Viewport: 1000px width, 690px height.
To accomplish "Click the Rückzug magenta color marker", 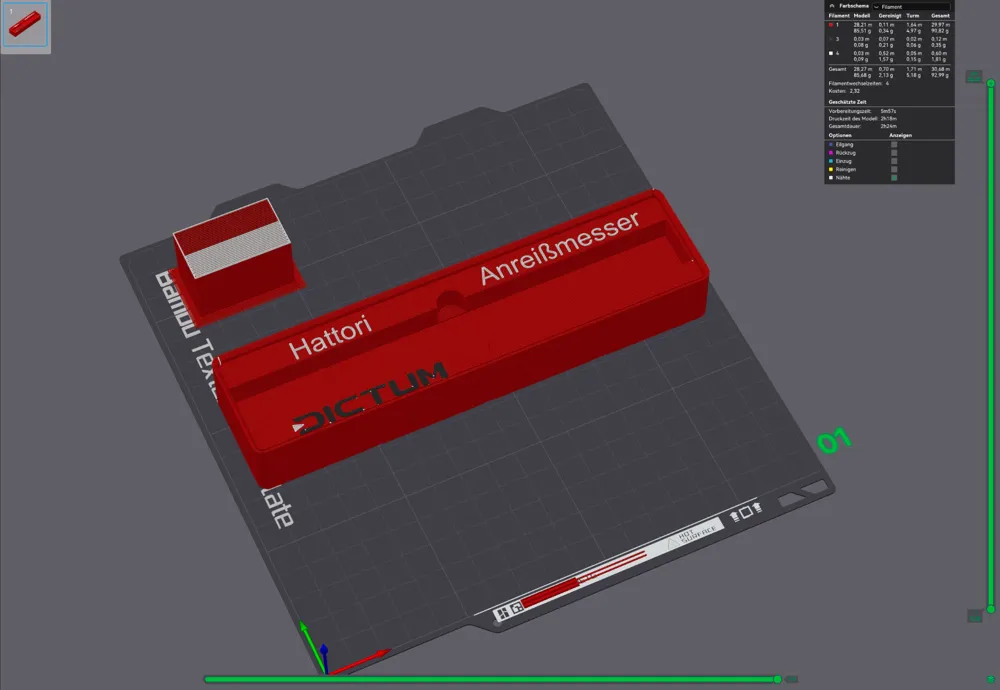I will coord(831,153).
